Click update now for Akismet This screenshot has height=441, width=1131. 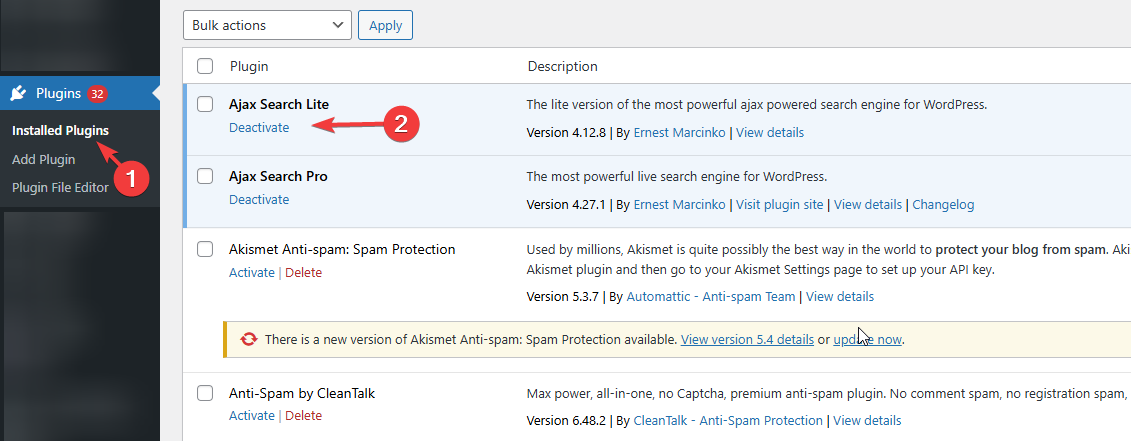click(868, 339)
